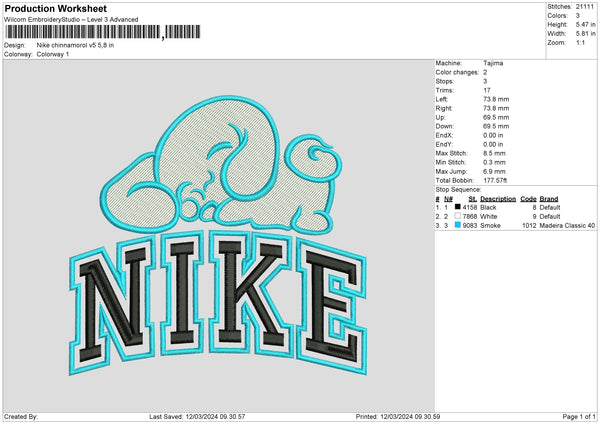Click 'Page 1 of 1' in the footer

click(x=579, y=416)
